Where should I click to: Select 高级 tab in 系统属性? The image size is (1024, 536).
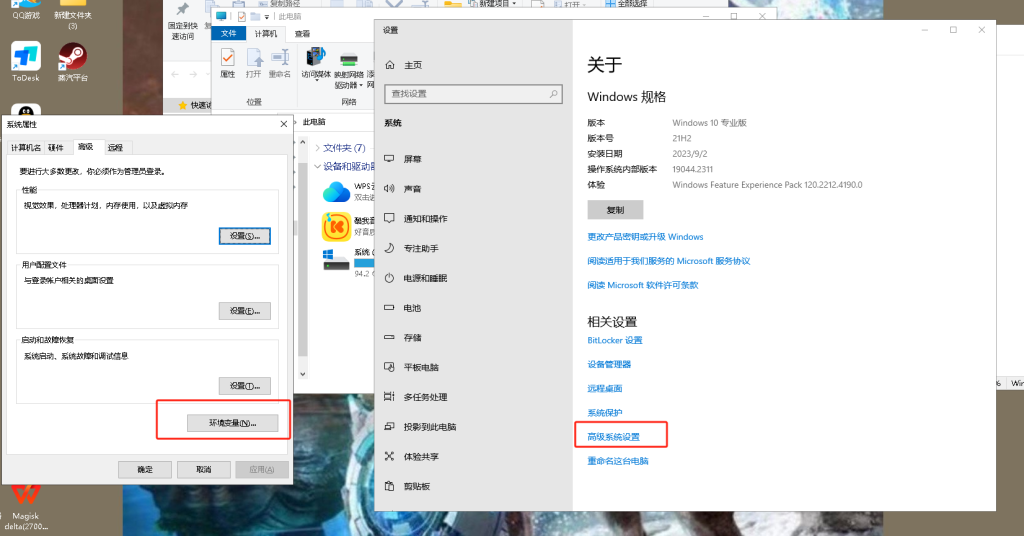(x=86, y=147)
